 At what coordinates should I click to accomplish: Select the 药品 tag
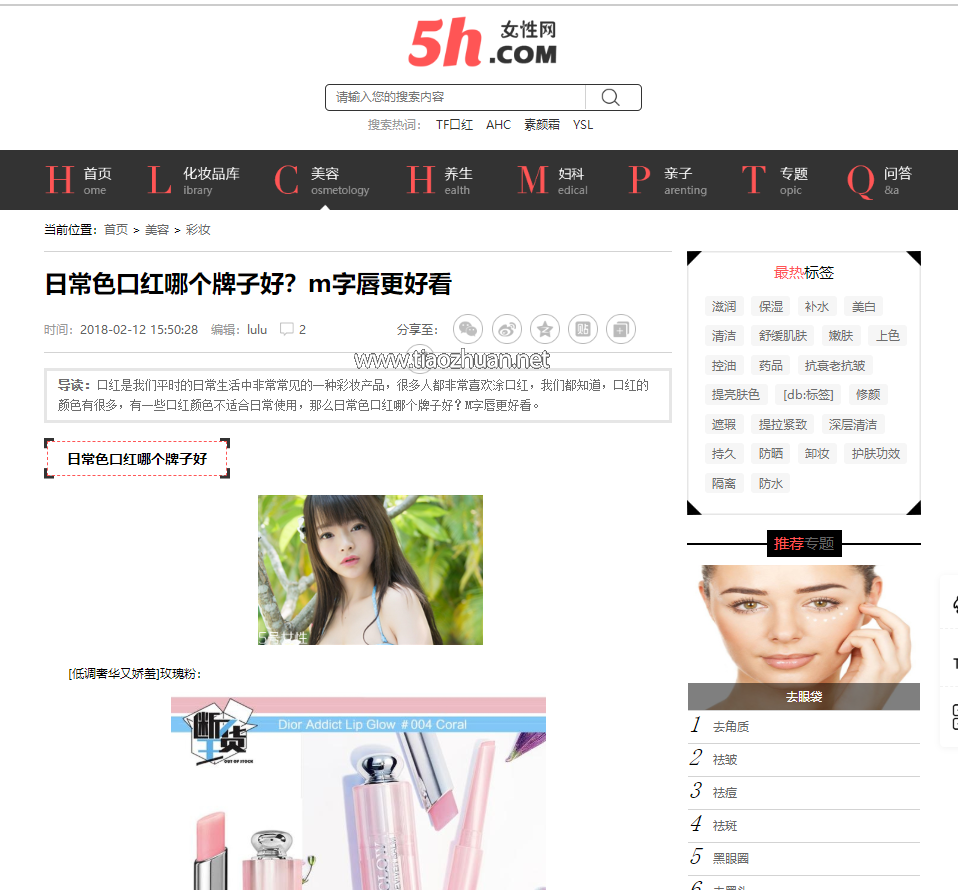[771, 366]
